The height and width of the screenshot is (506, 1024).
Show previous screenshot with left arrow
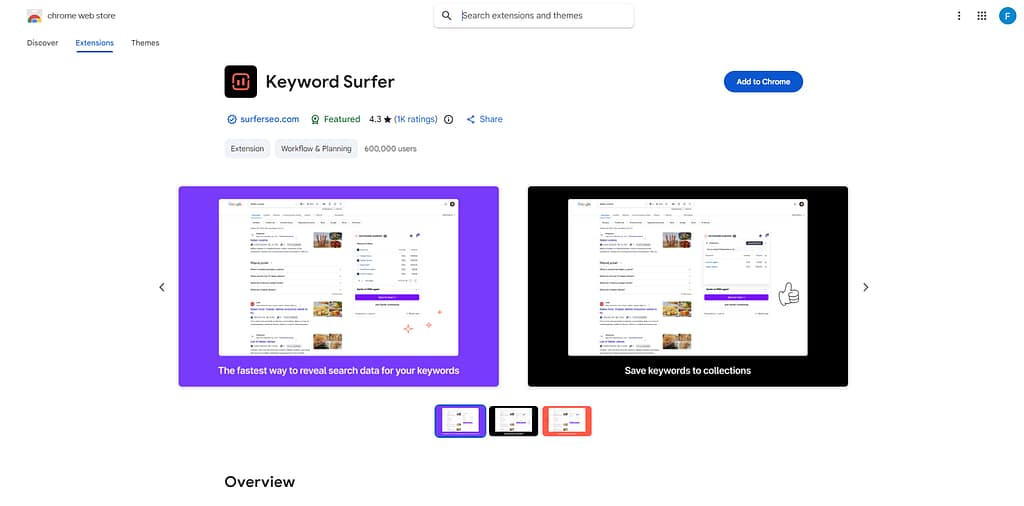tap(162, 287)
